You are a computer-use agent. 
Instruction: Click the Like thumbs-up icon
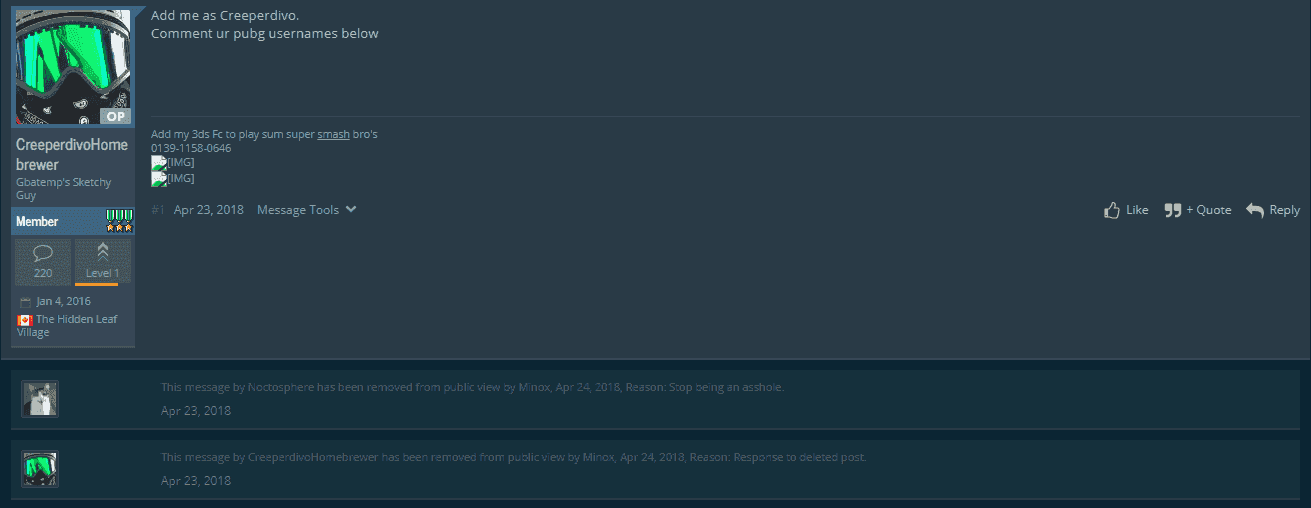point(1111,210)
